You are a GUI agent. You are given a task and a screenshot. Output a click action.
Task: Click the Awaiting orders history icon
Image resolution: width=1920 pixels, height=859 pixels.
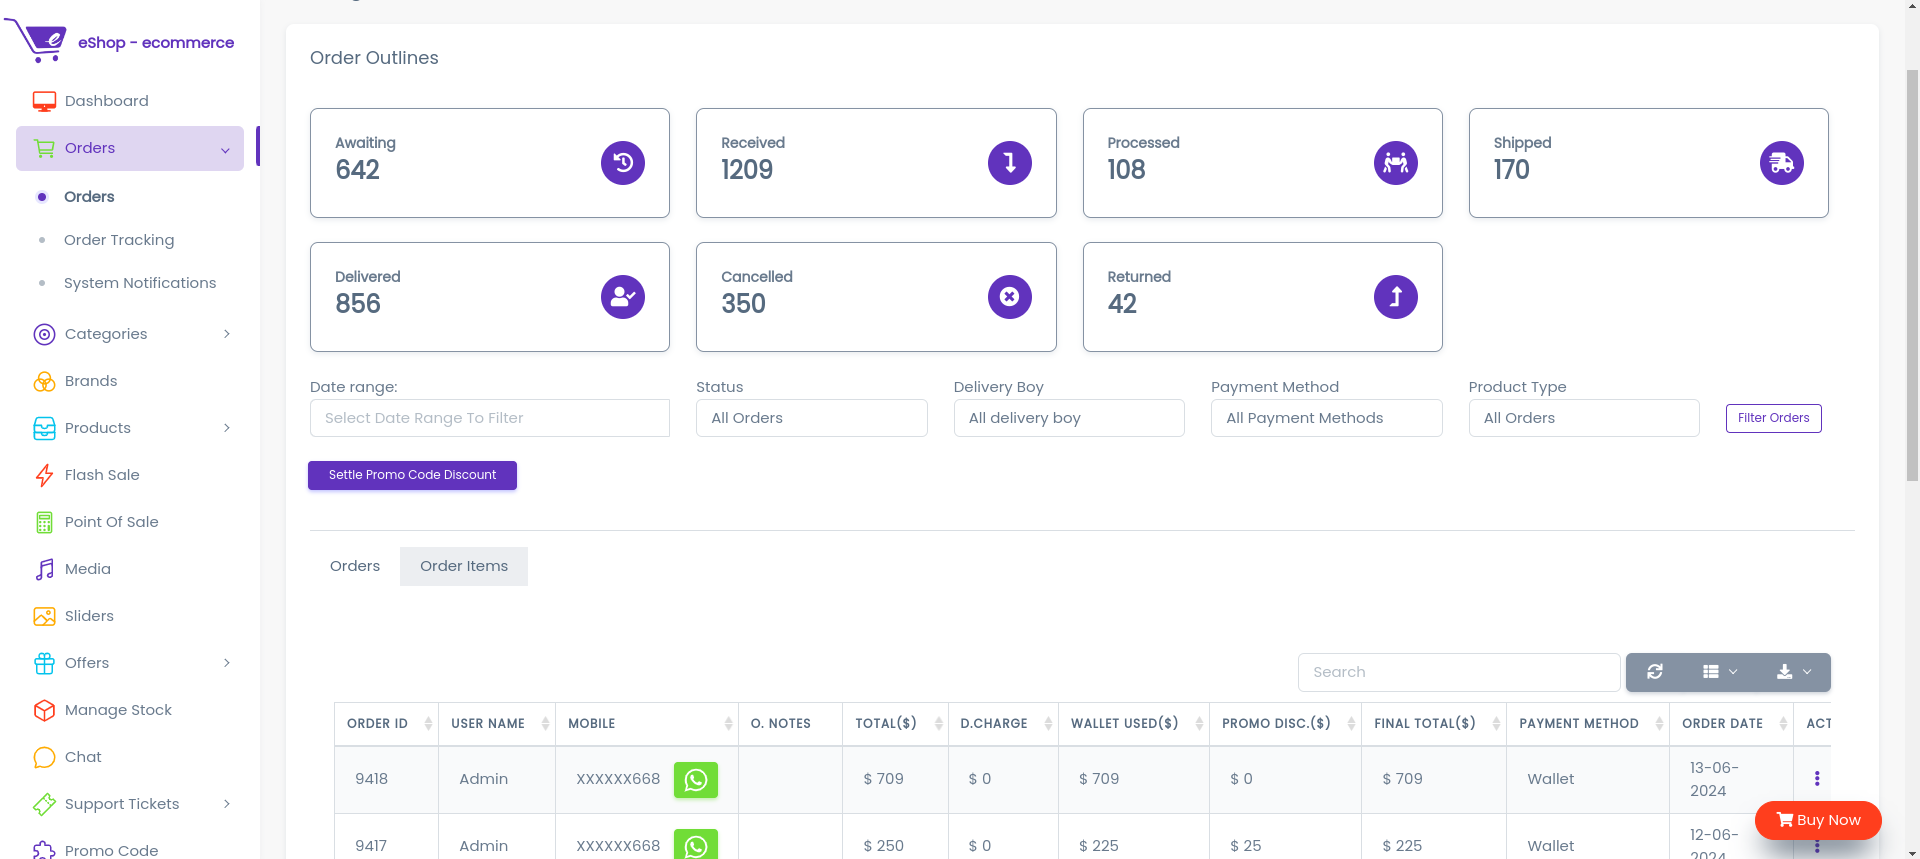pyautogui.click(x=622, y=163)
